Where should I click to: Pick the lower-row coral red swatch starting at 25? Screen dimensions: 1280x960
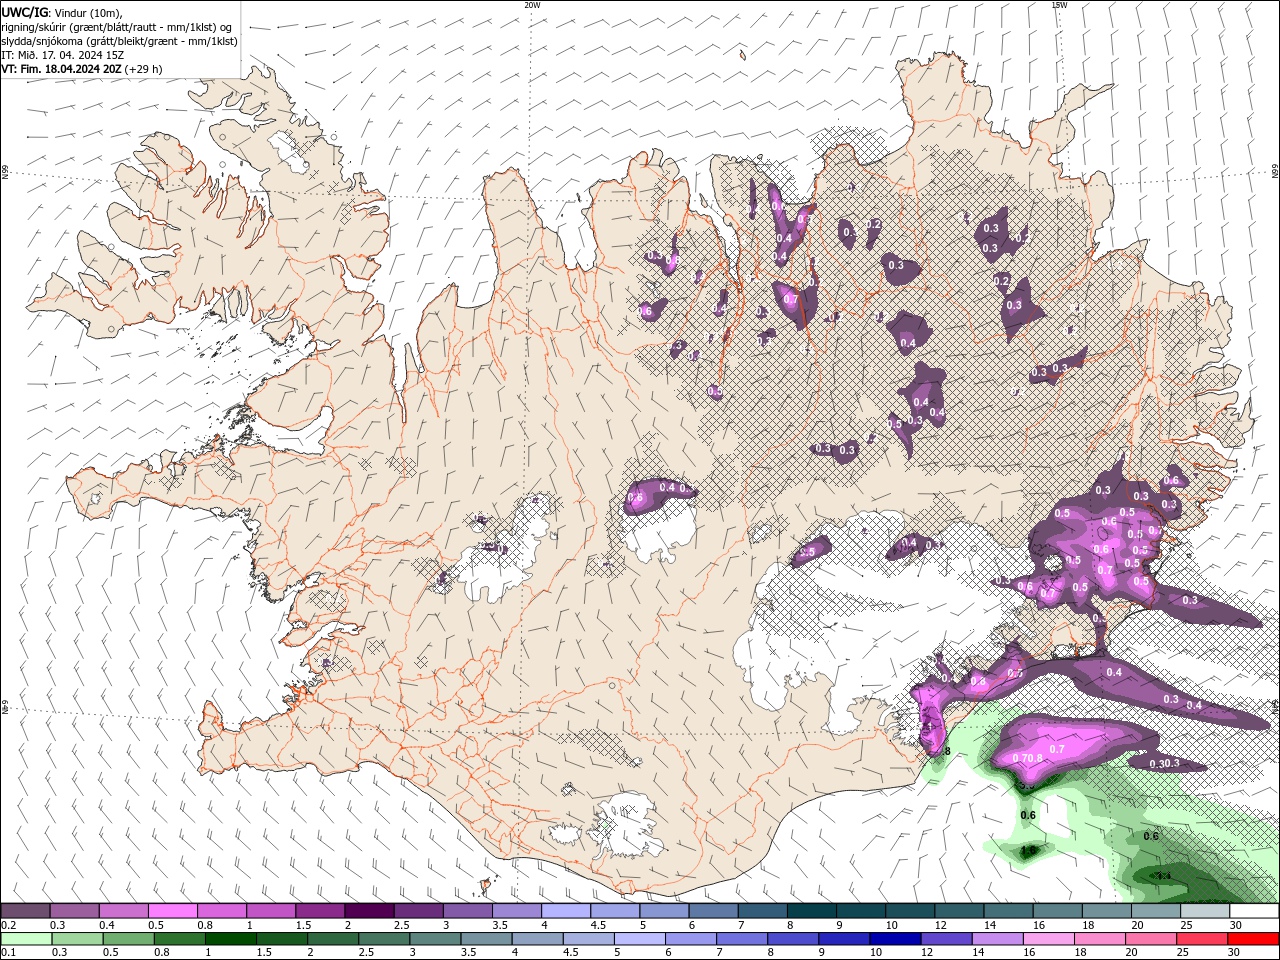[1202, 939]
